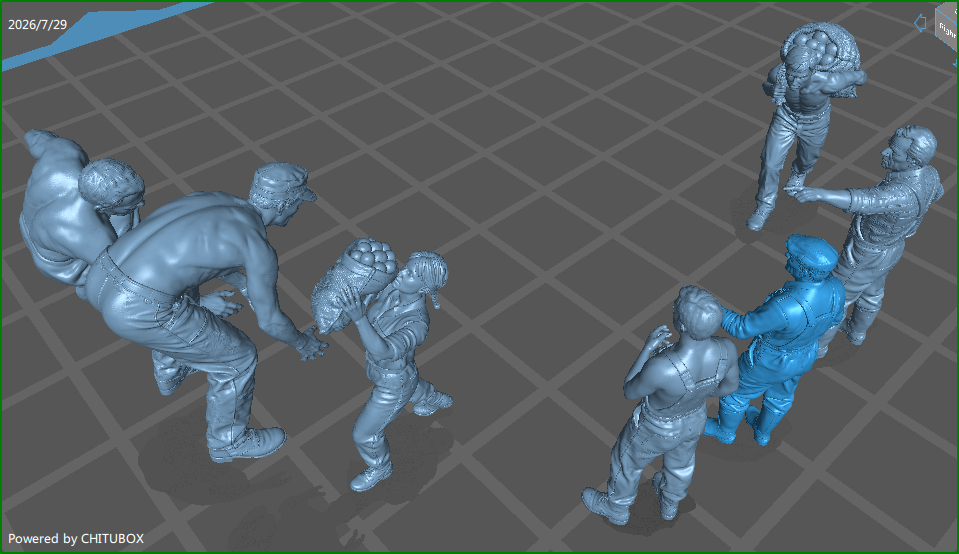Click the top face of the view cube
The width and height of the screenshot is (959, 554).
click(x=950, y=7)
